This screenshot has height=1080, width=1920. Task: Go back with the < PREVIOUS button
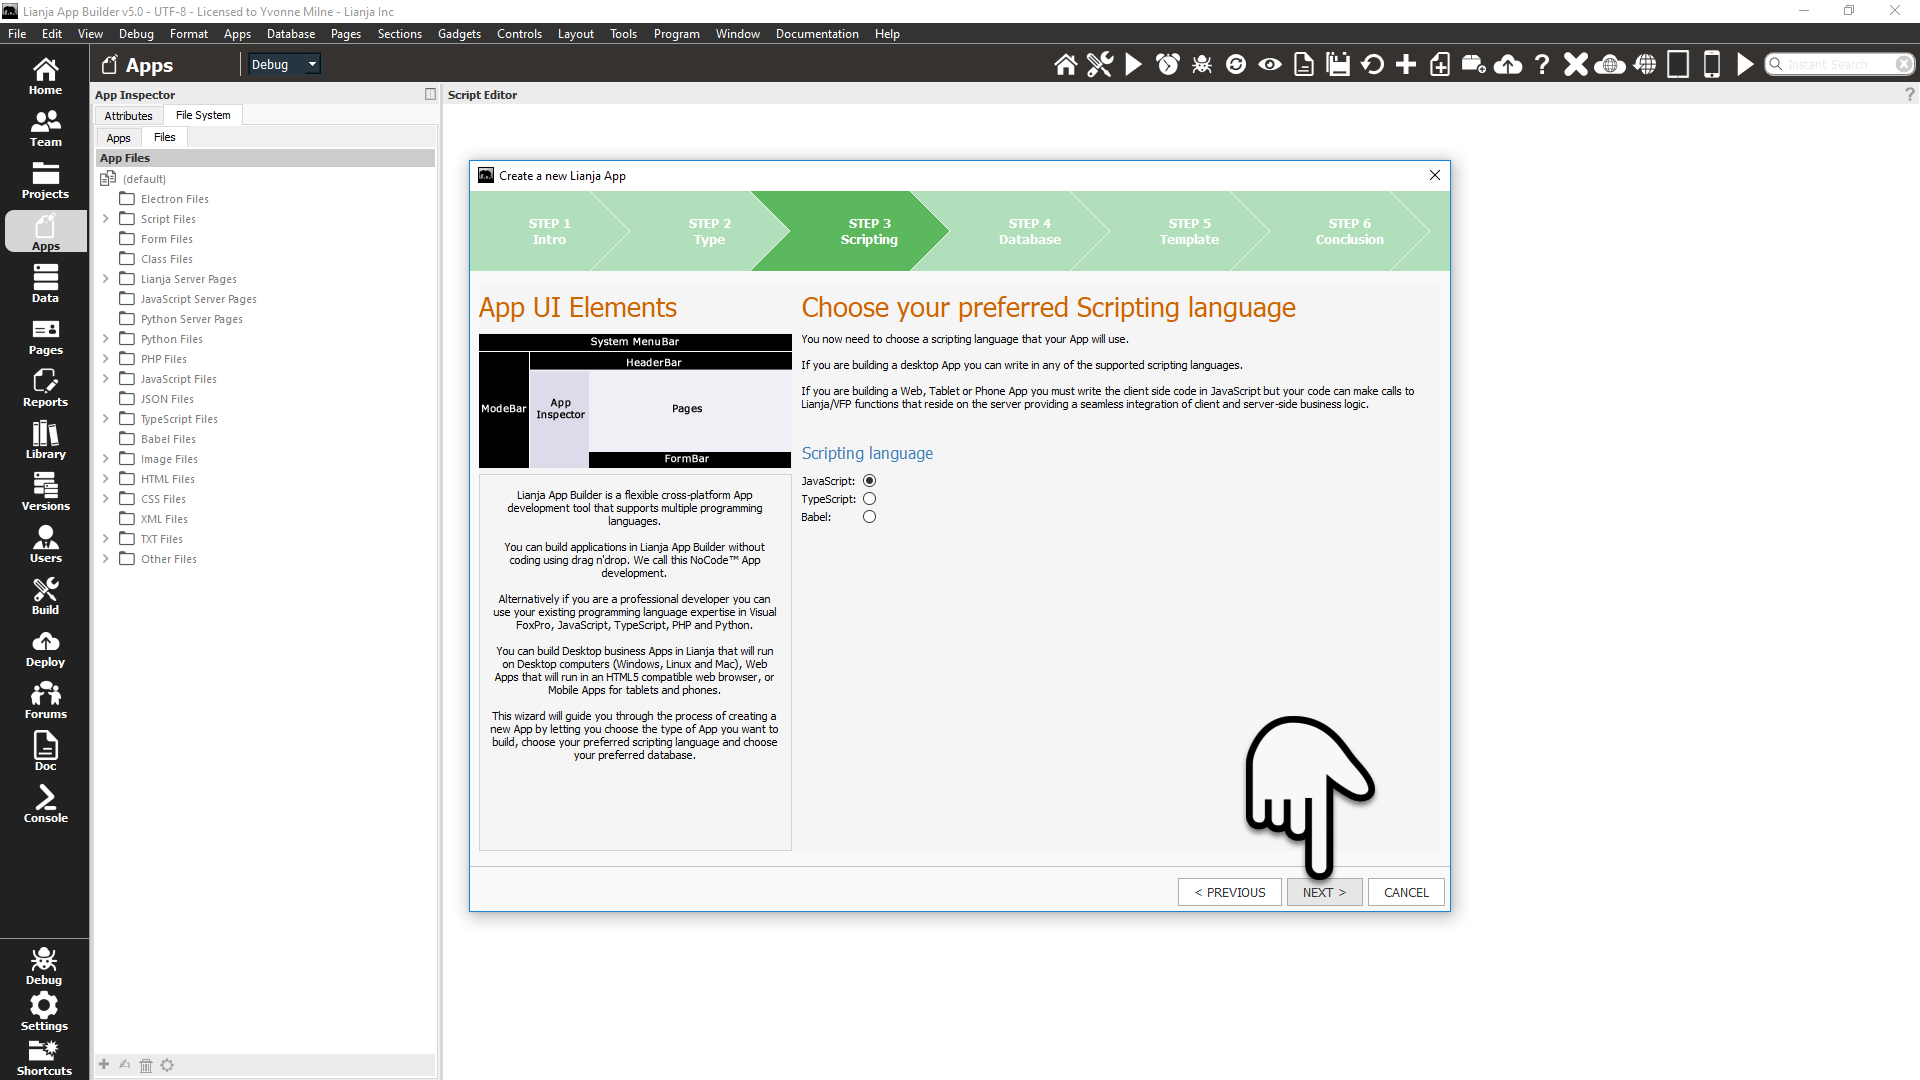pyautogui.click(x=1229, y=892)
